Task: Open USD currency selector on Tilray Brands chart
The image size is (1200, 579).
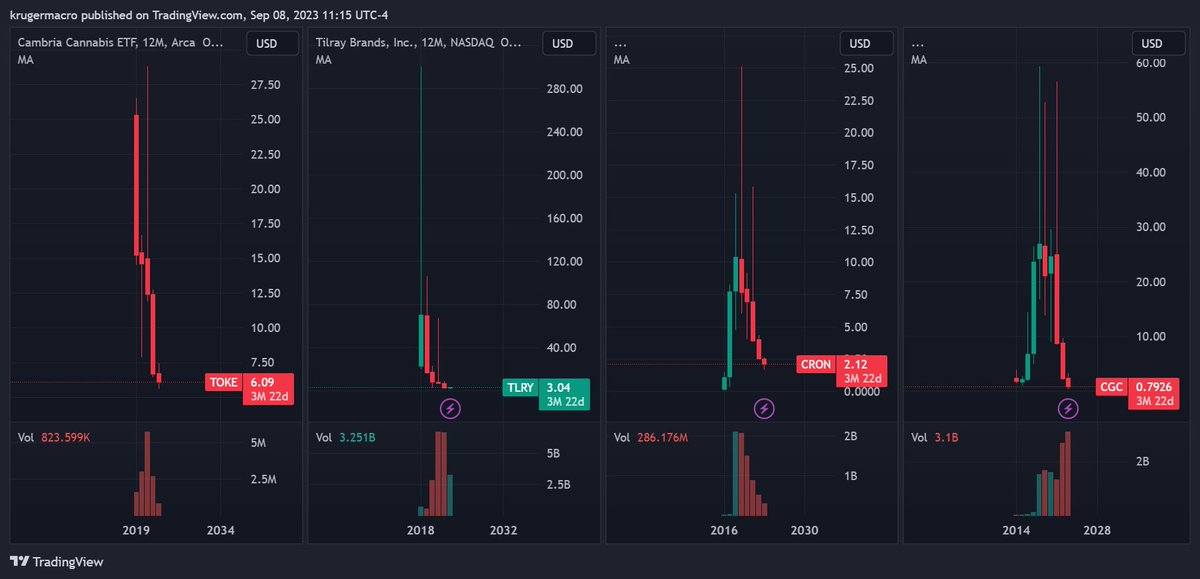Action: 568,43
